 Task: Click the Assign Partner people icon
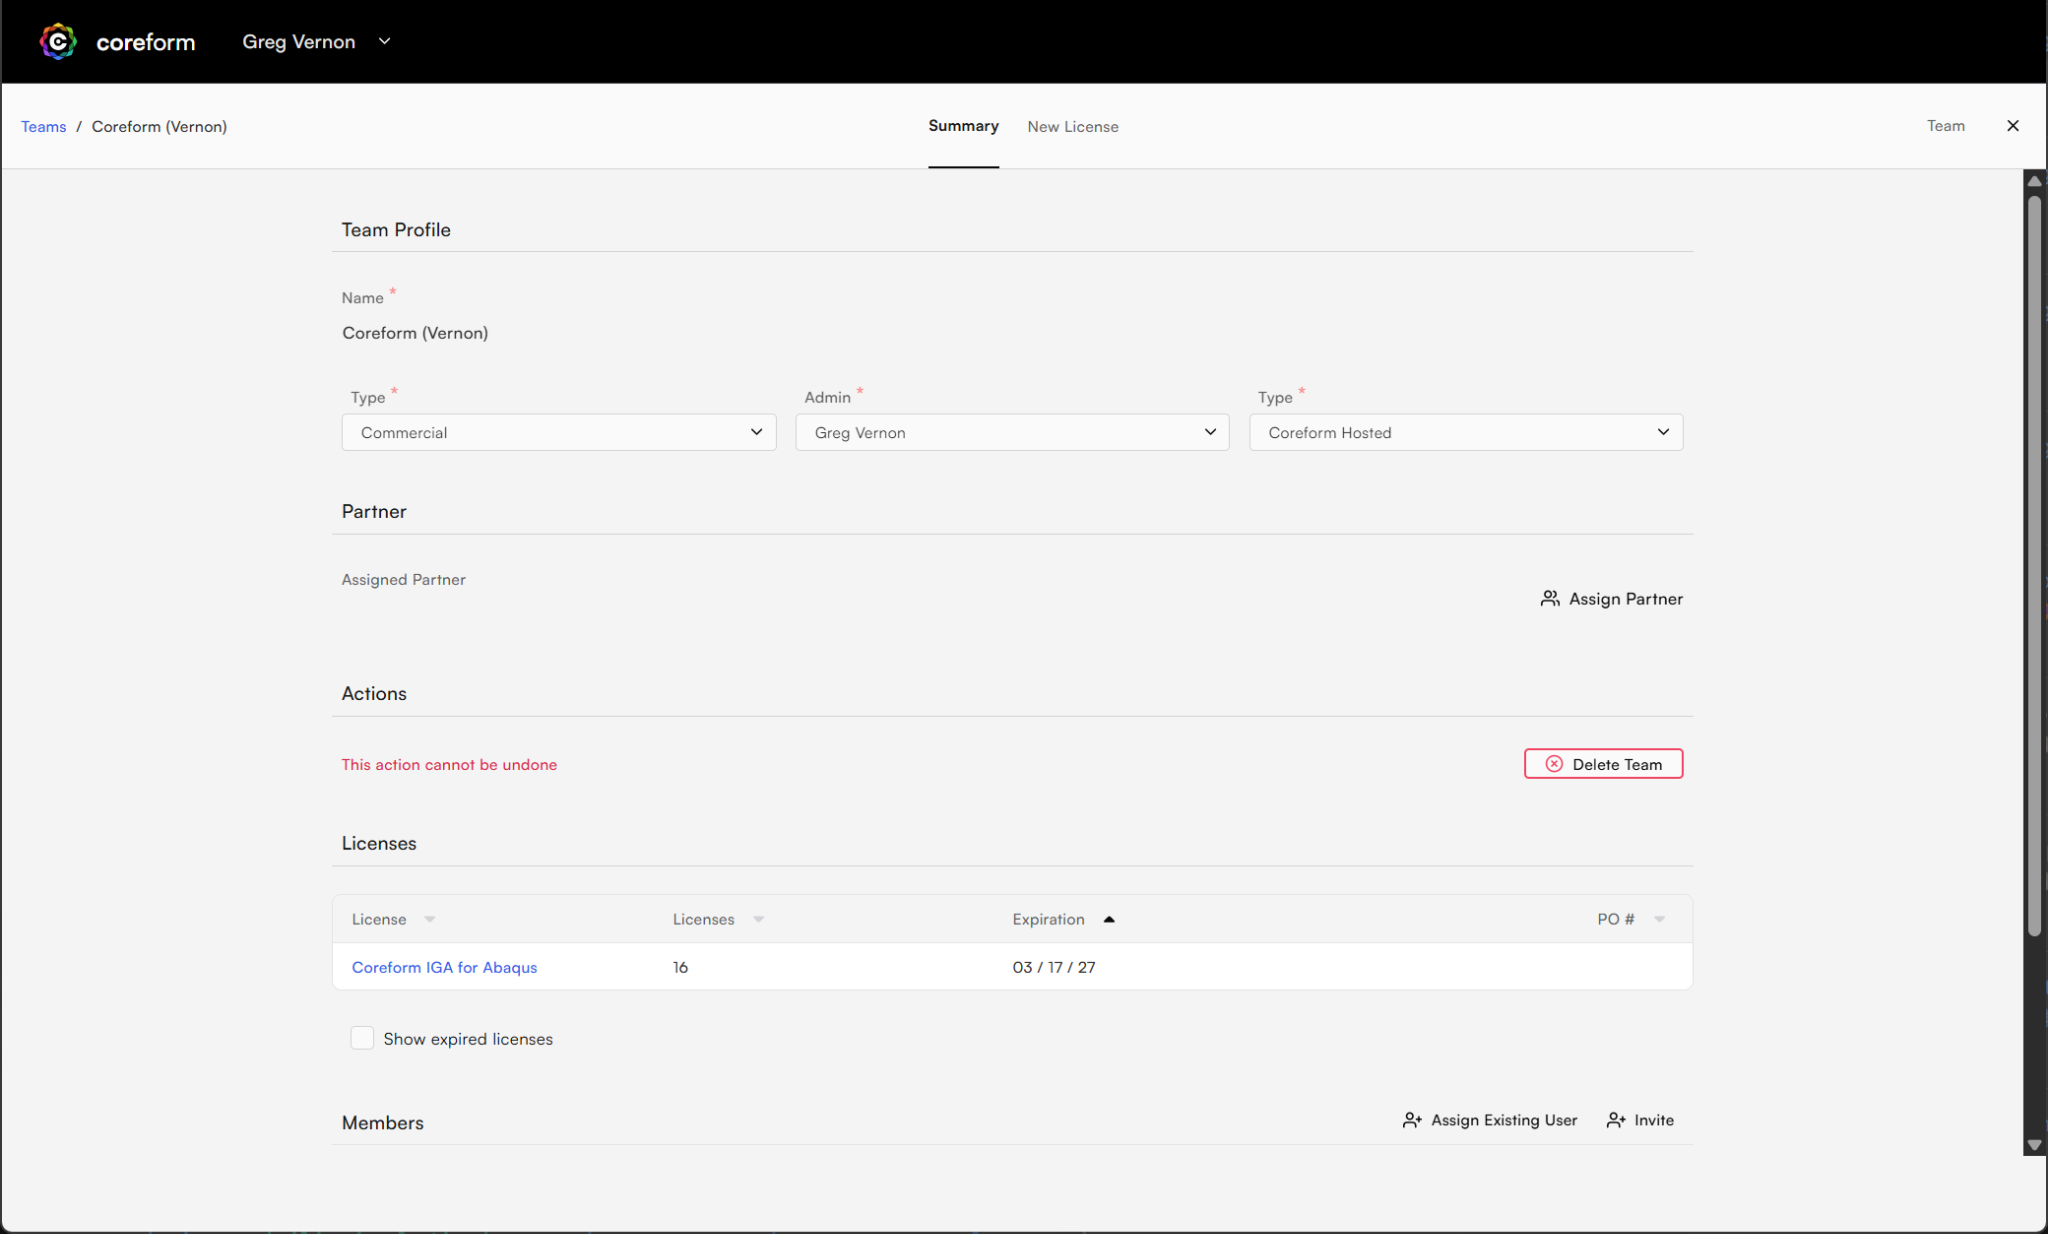(1550, 598)
